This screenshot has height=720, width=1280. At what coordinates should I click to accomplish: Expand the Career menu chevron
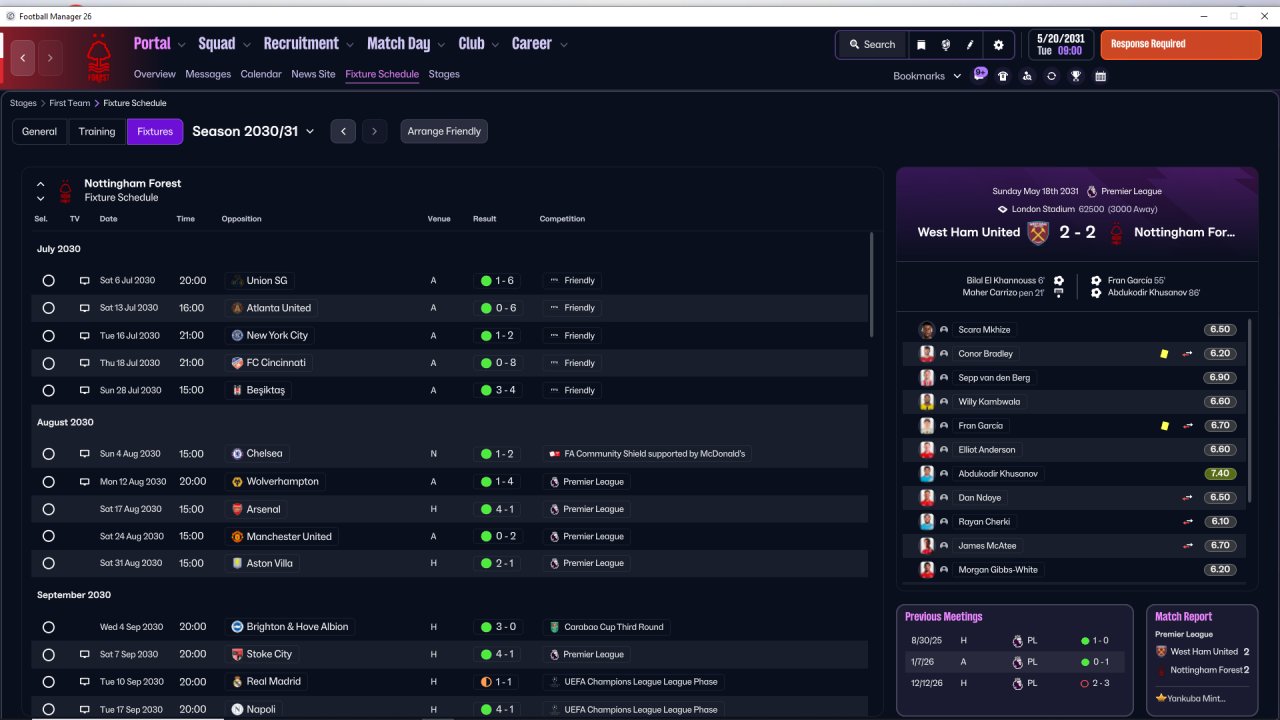[x=564, y=45]
